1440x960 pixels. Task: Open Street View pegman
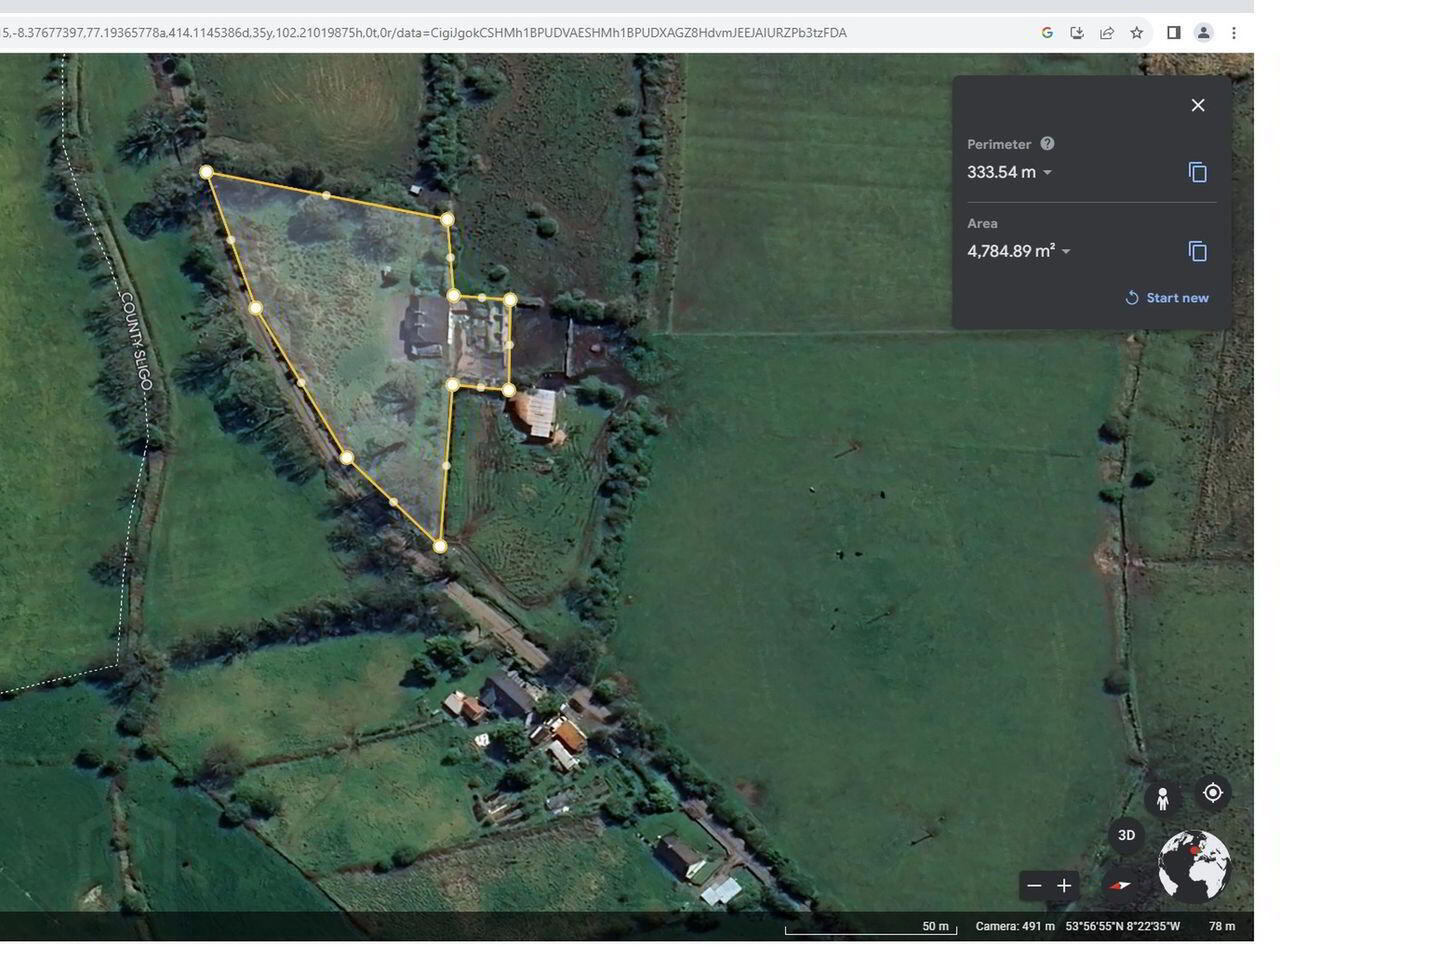tap(1162, 800)
